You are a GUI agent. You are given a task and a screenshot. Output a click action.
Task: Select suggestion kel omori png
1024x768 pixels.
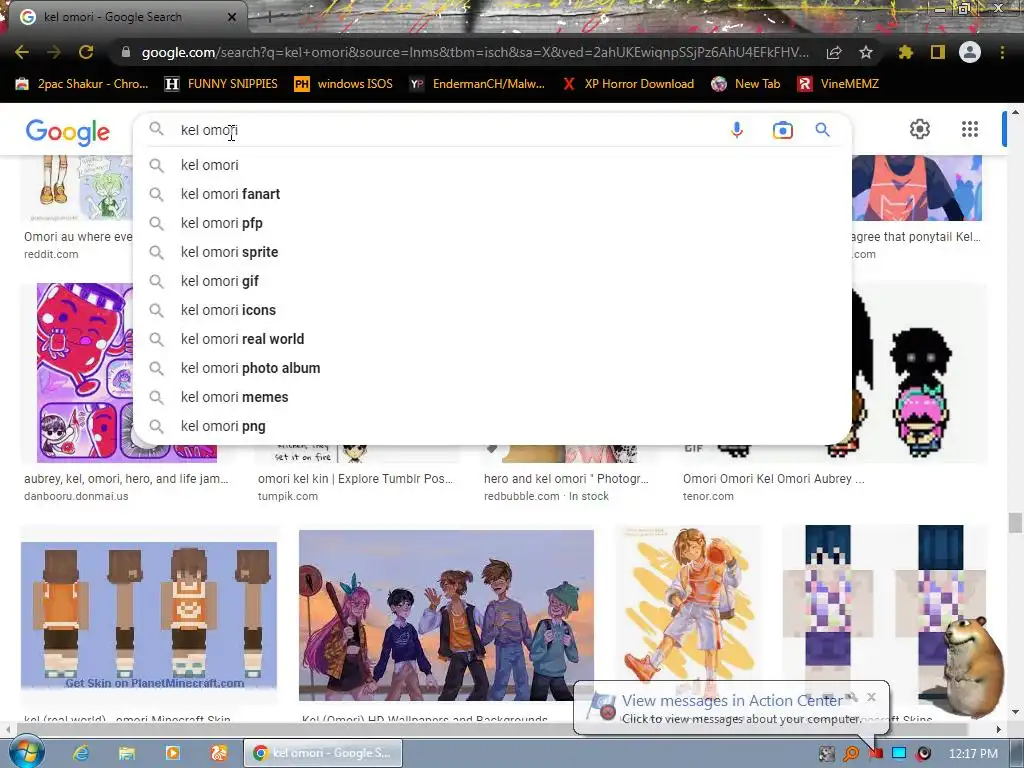[x=492, y=426]
